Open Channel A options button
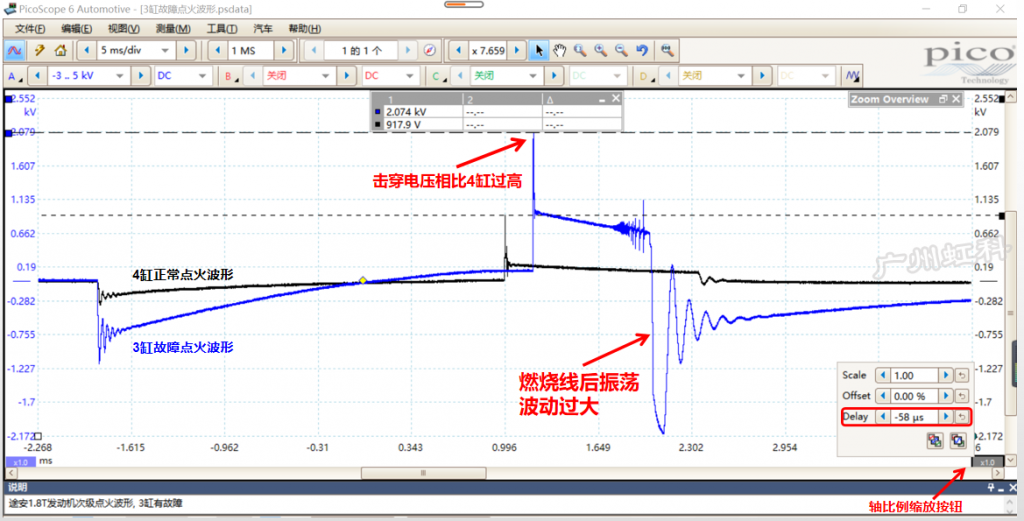 click(x=14, y=76)
